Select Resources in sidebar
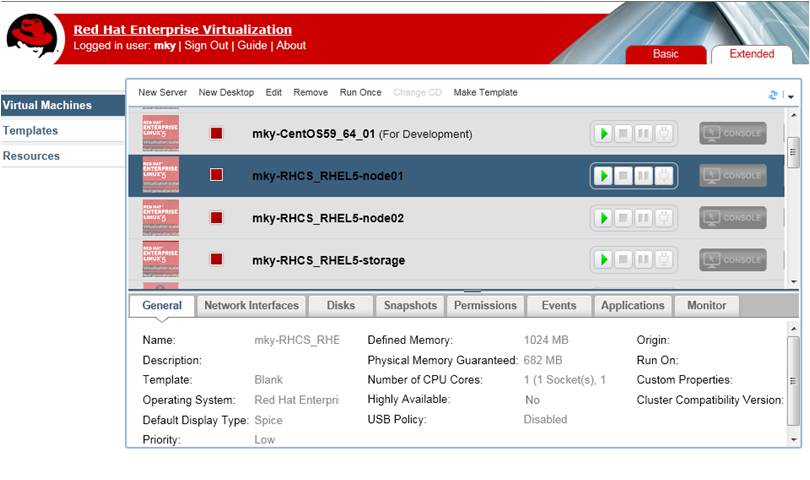Image resolution: width=810 pixels, height=480 pixels. (63, 156)
